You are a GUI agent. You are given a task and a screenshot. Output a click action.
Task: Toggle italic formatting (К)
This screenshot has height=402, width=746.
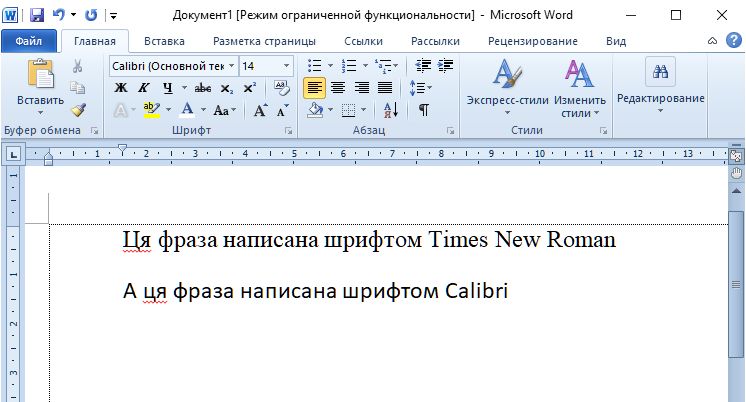143,88
